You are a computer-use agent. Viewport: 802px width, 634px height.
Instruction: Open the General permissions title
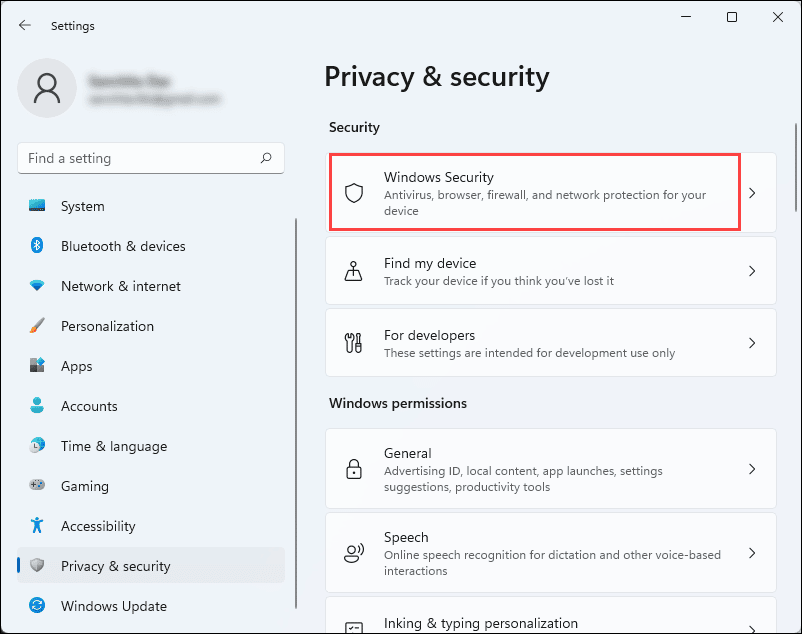point(408,453)
